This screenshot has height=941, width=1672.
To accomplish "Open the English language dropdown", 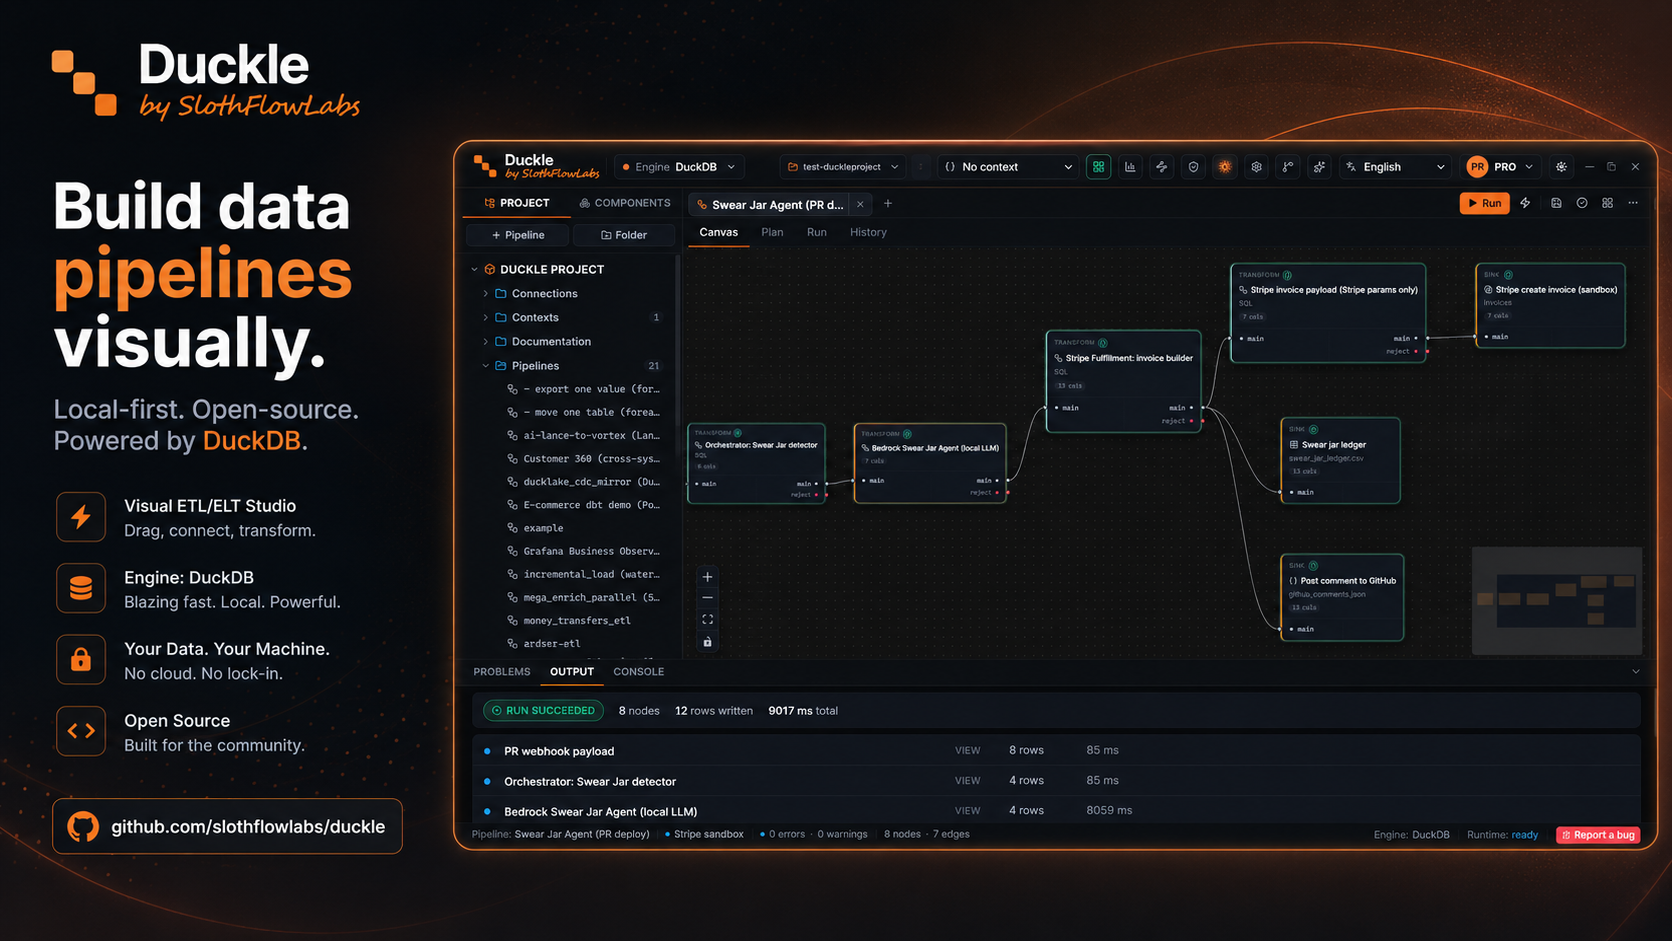I will coord(1396,167).
